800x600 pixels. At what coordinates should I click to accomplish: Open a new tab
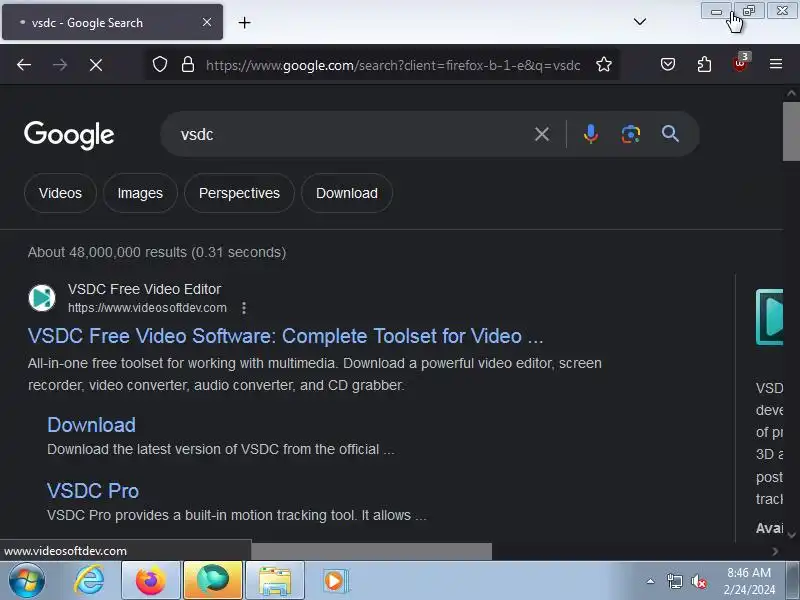click(244, 22)
